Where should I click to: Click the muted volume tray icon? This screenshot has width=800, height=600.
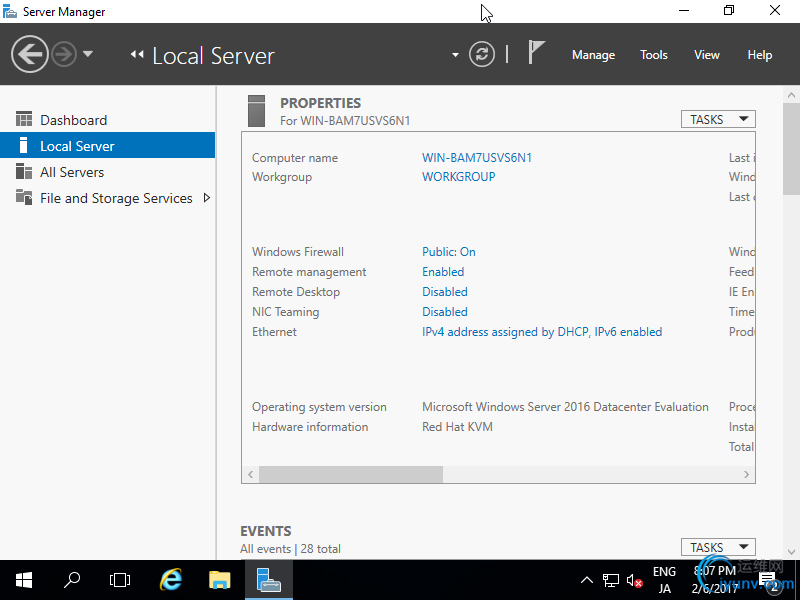click(x=634, y=580)
